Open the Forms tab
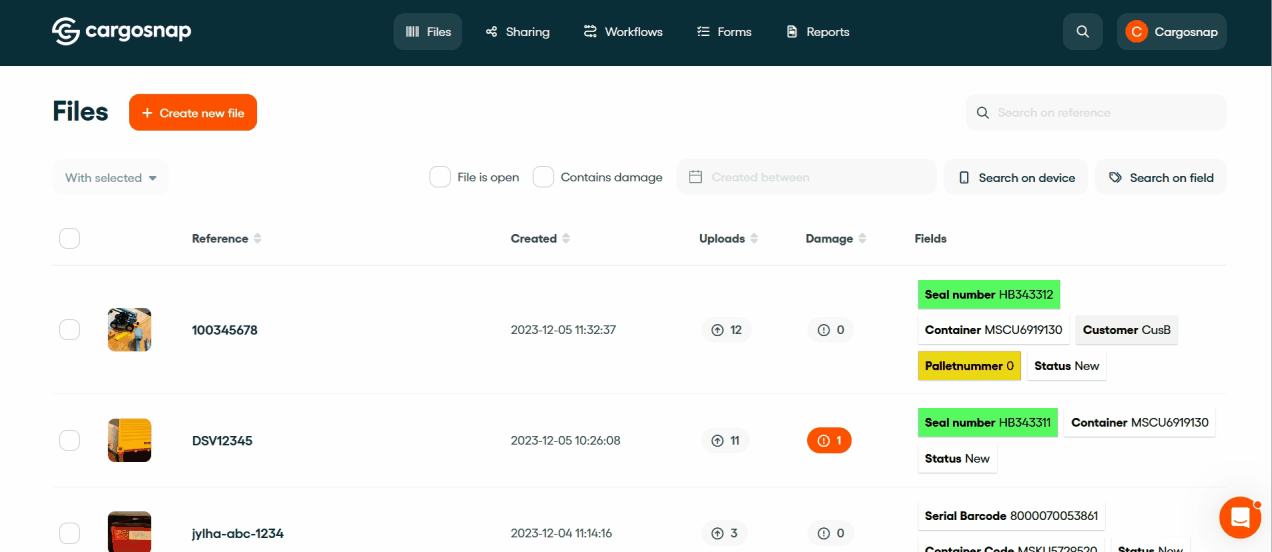The image size is (1272, 552). [x=724, y=32]
